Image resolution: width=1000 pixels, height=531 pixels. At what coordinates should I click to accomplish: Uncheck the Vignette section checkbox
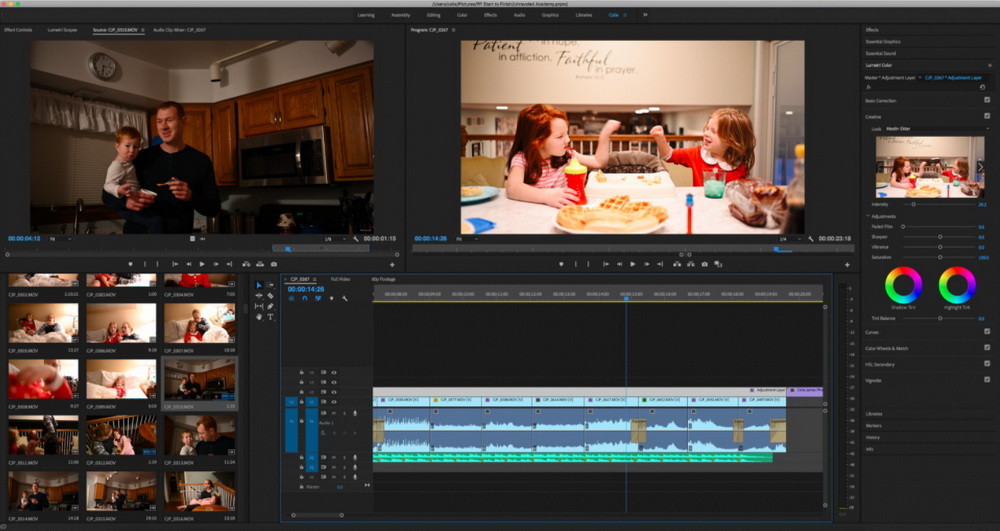pos(987,380)
